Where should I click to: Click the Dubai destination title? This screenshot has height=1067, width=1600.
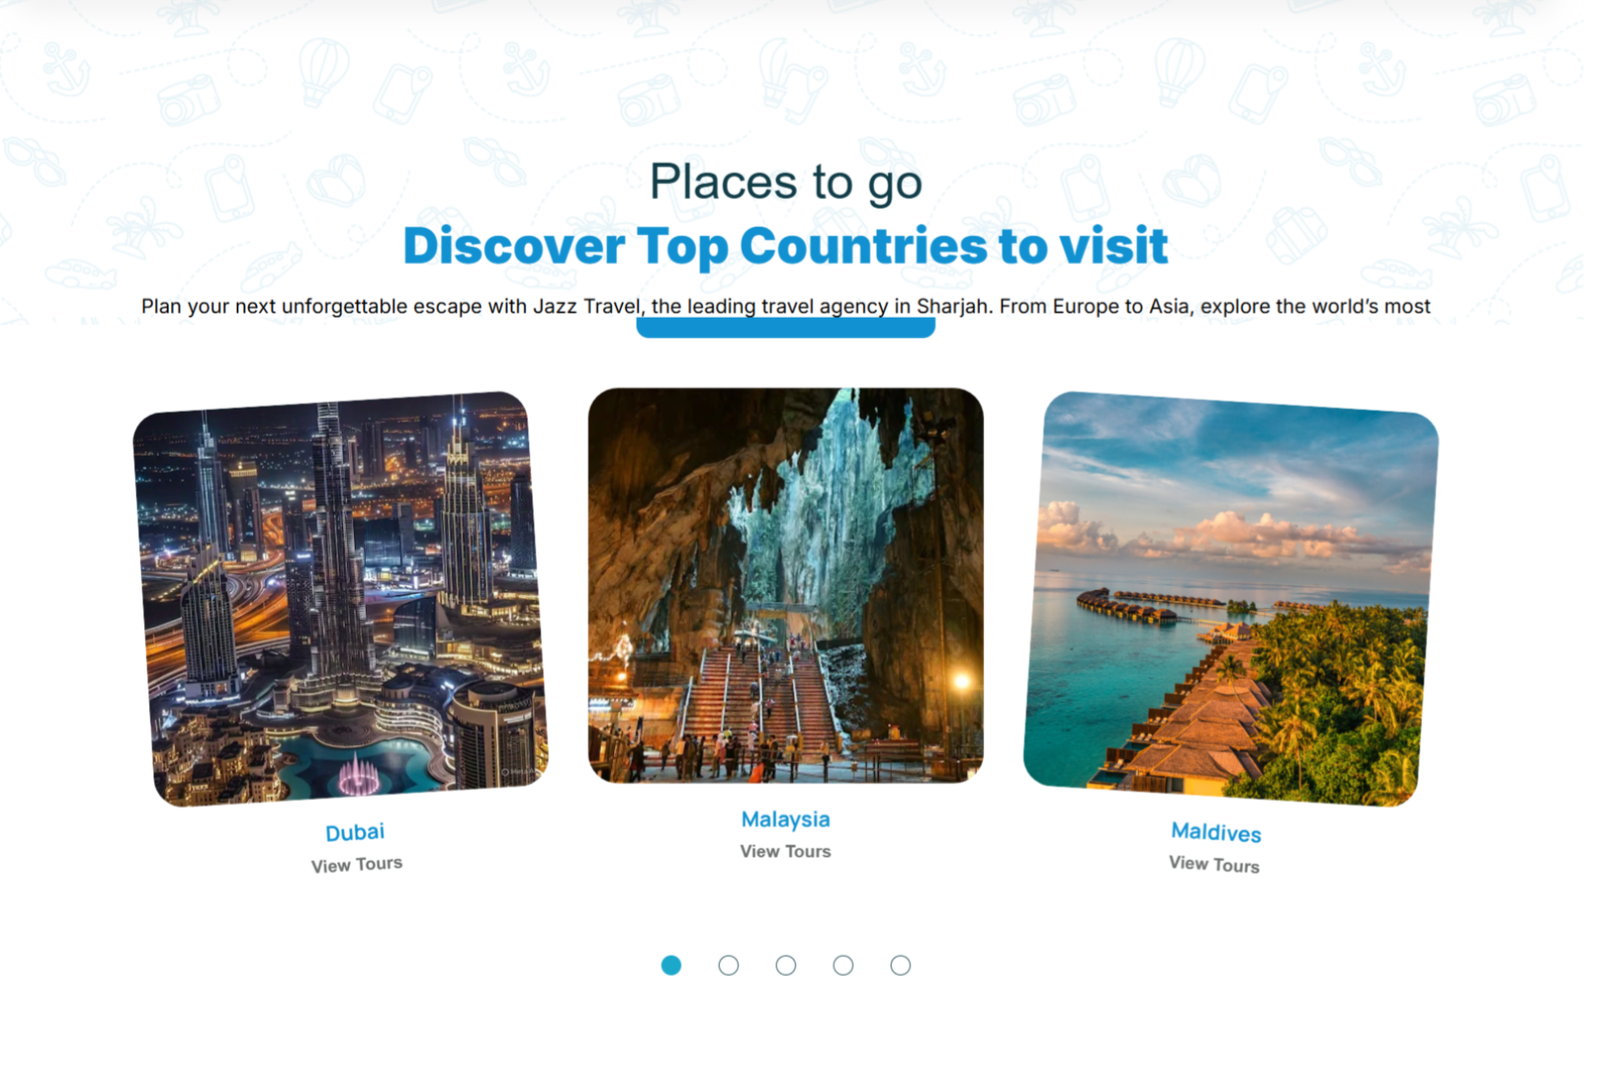click(355, 832)
